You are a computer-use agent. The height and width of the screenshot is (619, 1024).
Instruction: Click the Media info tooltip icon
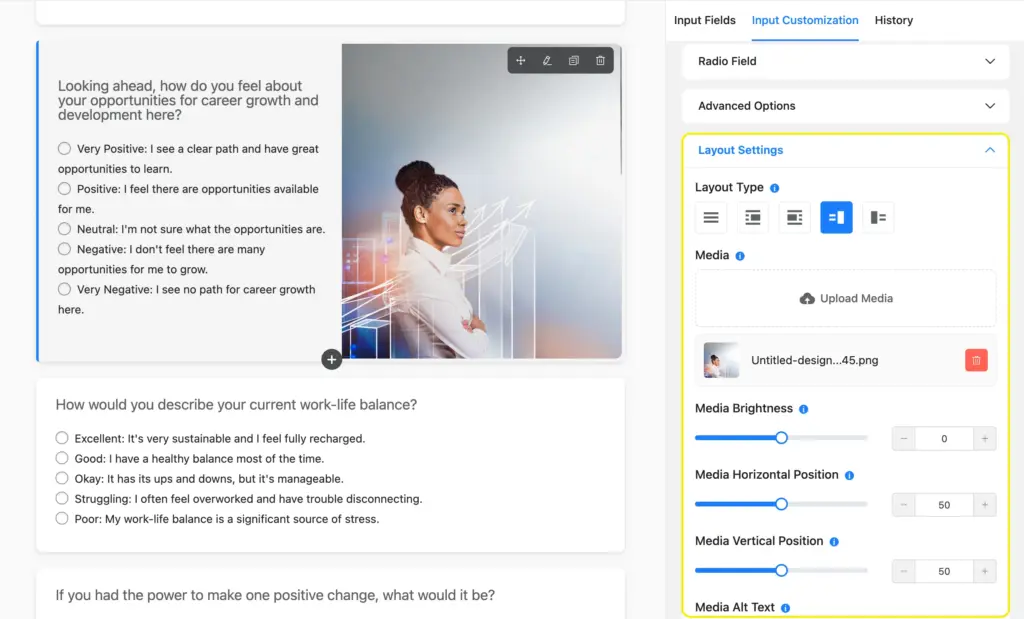pyautogui.click(x=741, y=255)
